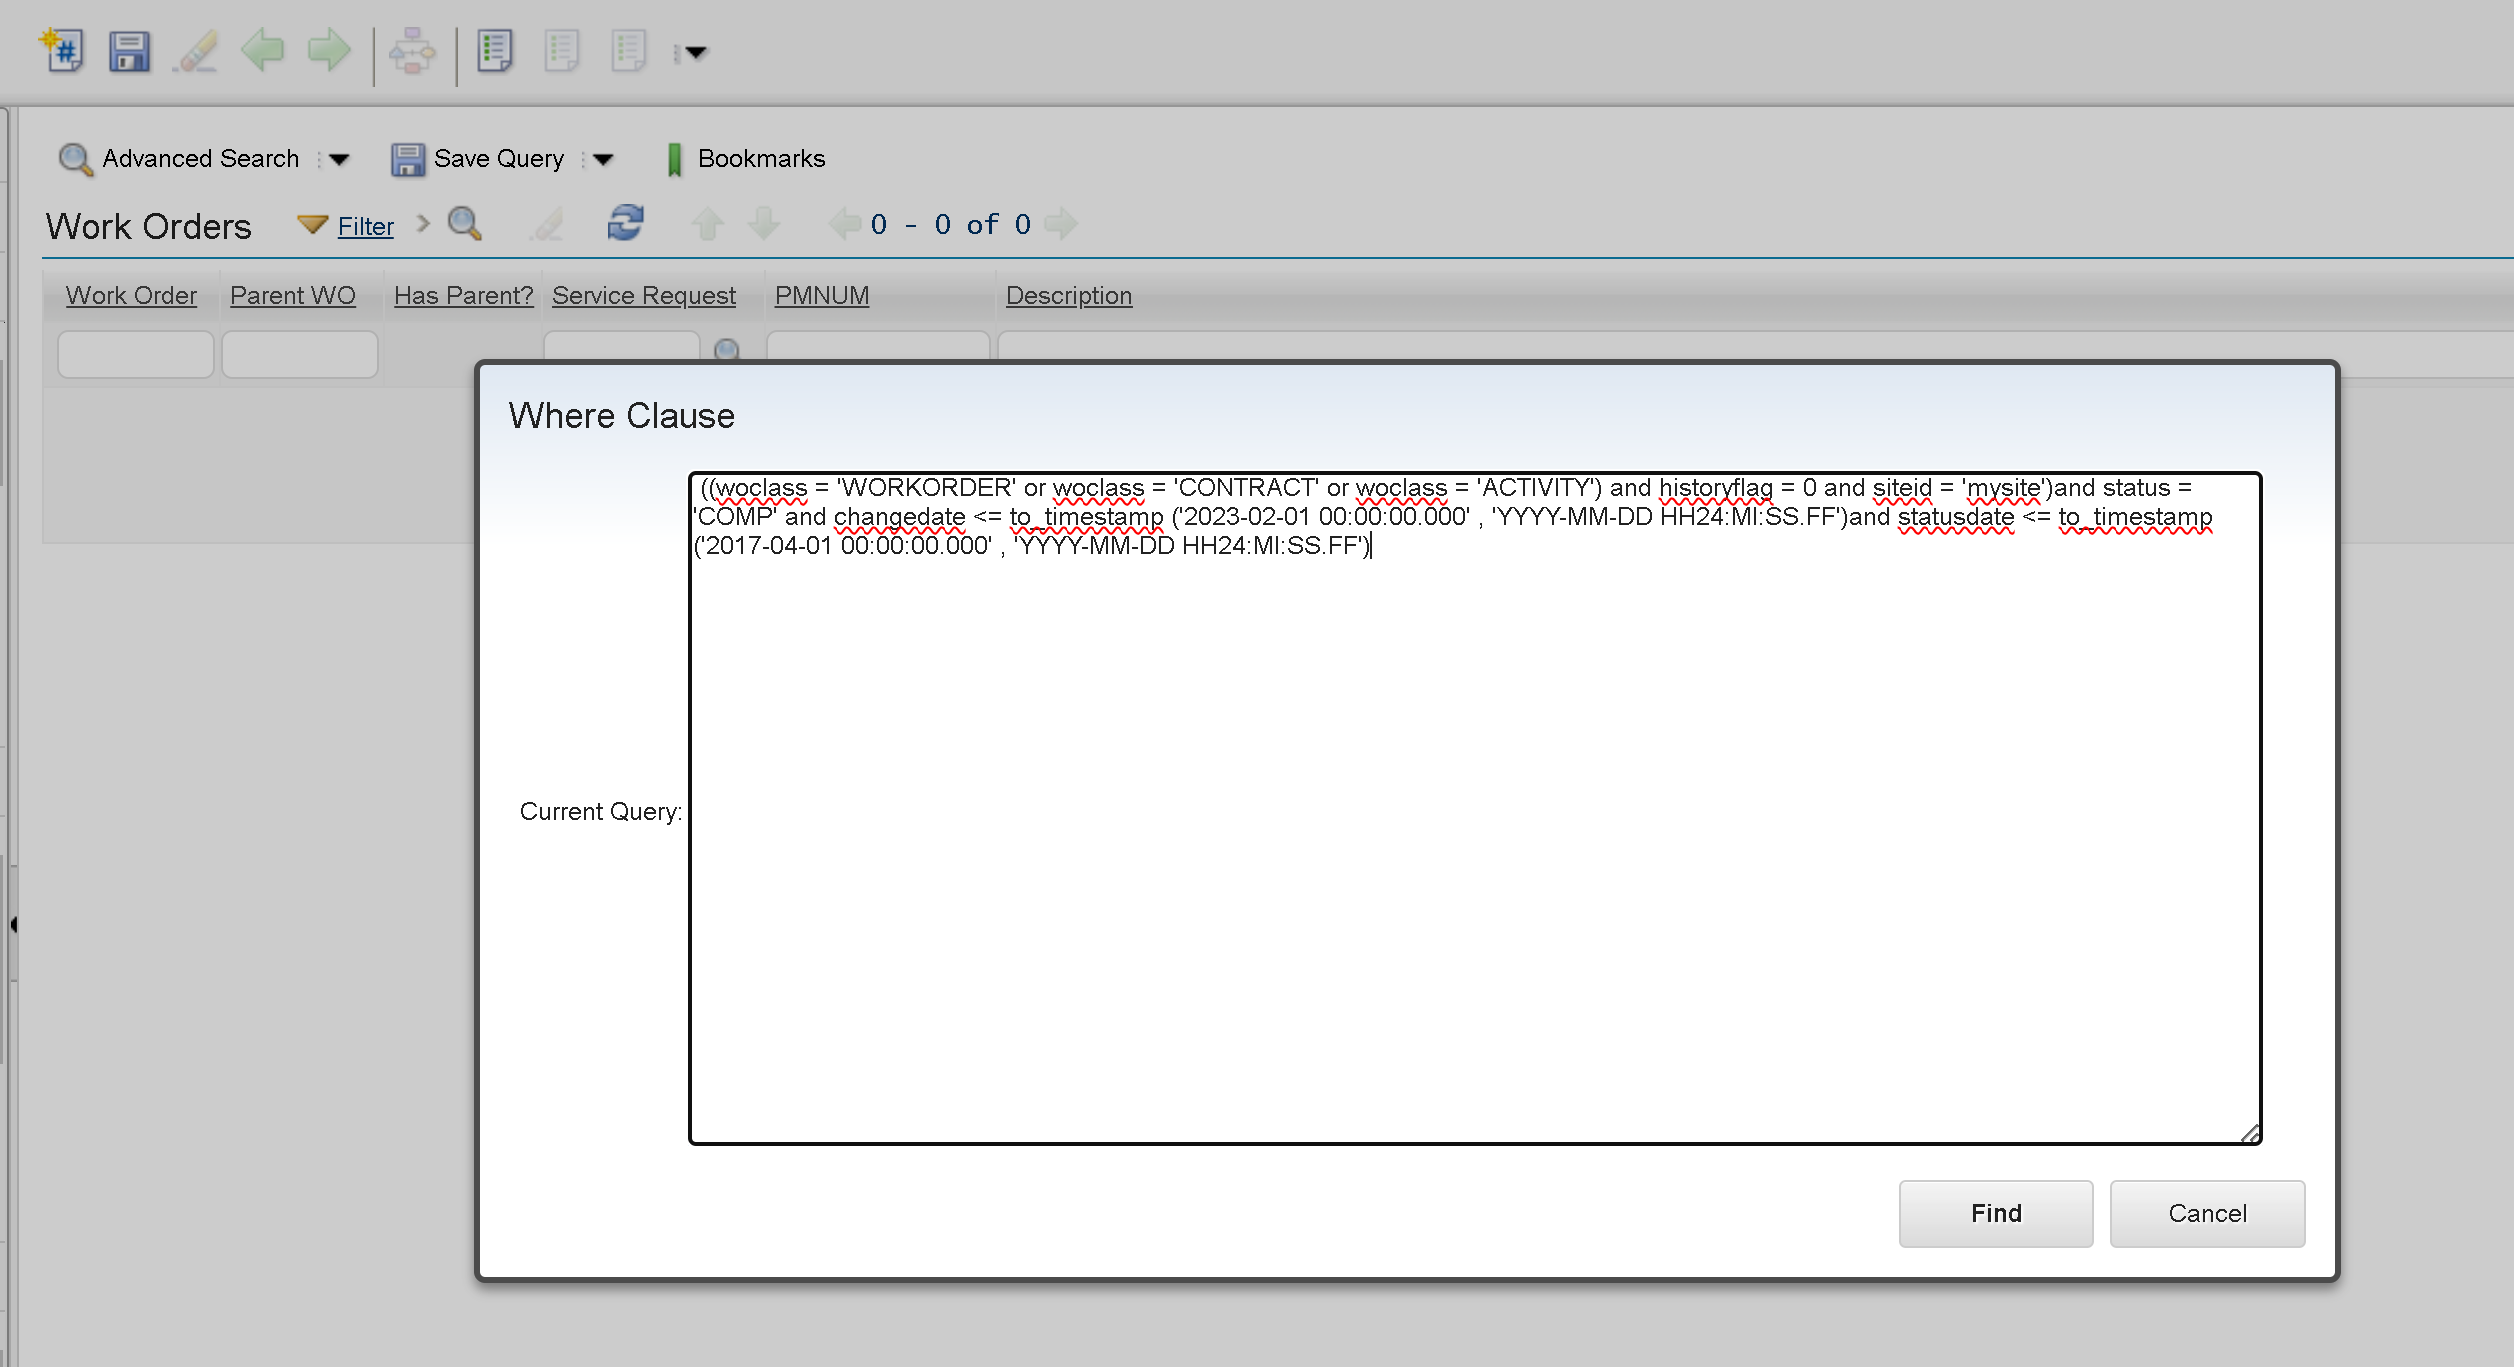Image resolution: width=2514 pixels, height=1367 pixels.
Task: Open the Route Workflow icon
Action: click(411, 52)
